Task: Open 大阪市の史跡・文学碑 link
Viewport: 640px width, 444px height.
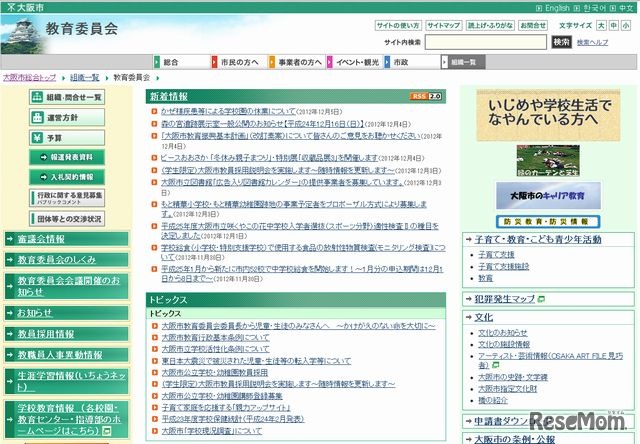Action: click(x=513, y=377)
